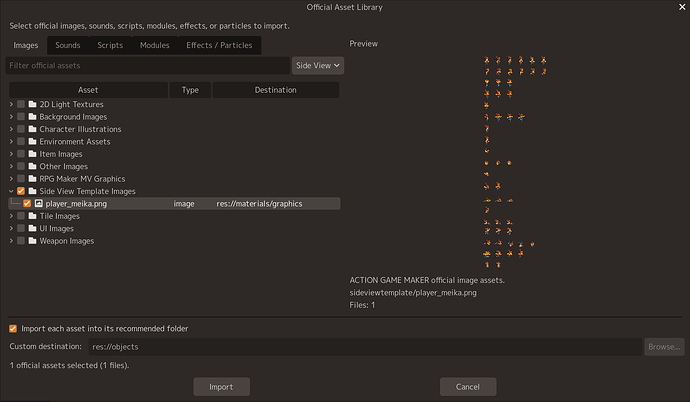Expand the Tile Images folder

11,216
